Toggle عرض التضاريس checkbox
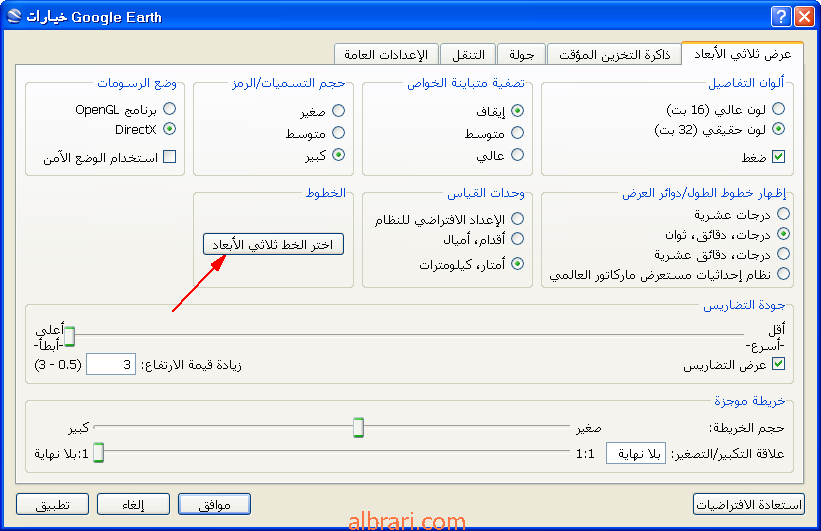 coord(779,364)
